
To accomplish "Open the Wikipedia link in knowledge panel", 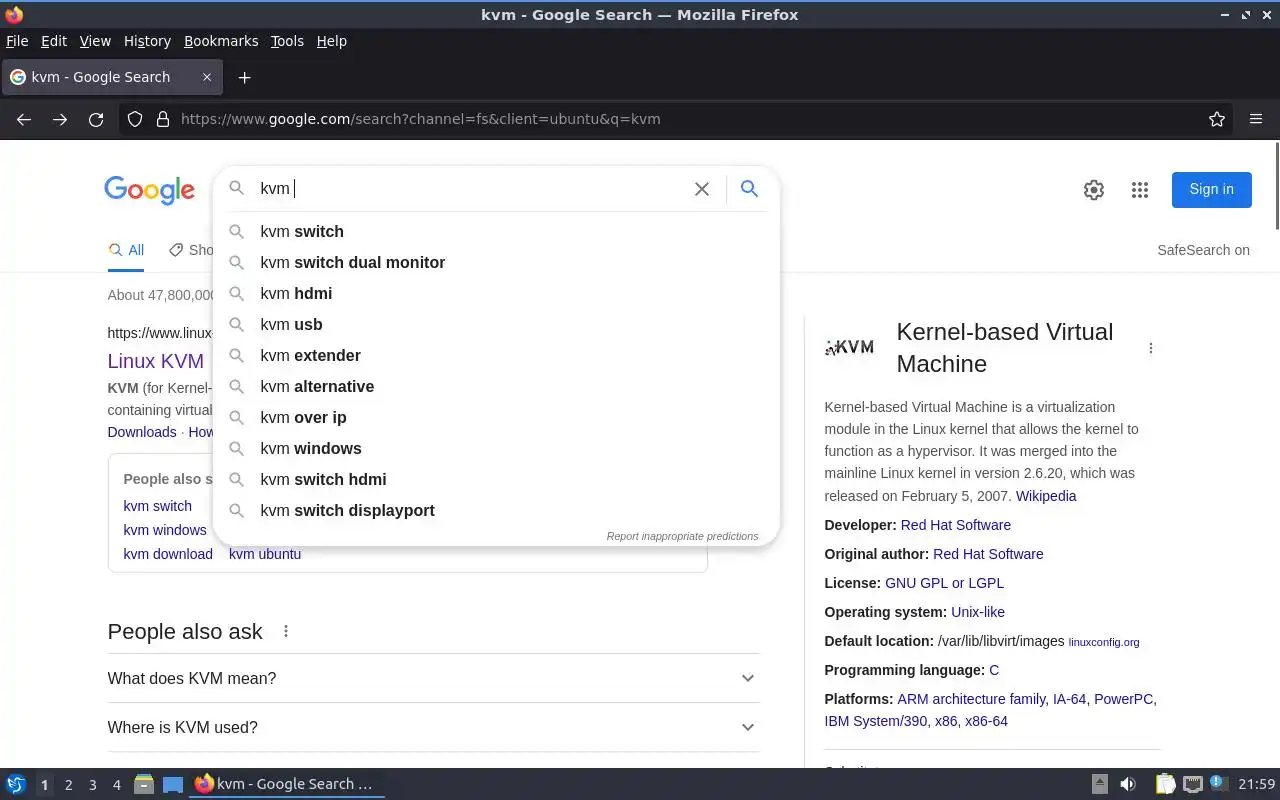I will tap(1046, 496).
